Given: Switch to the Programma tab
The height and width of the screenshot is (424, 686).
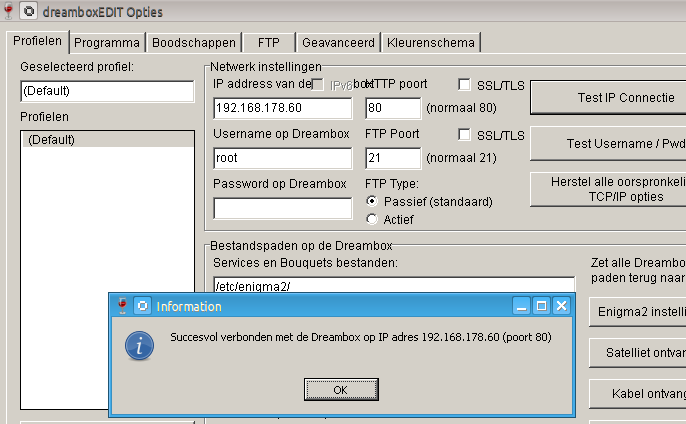Looking at the screenshot, I should (x=107, y=43).
